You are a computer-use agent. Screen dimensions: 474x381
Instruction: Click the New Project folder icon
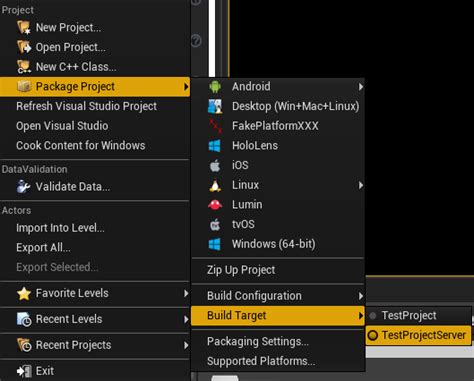tap(24, 27)
